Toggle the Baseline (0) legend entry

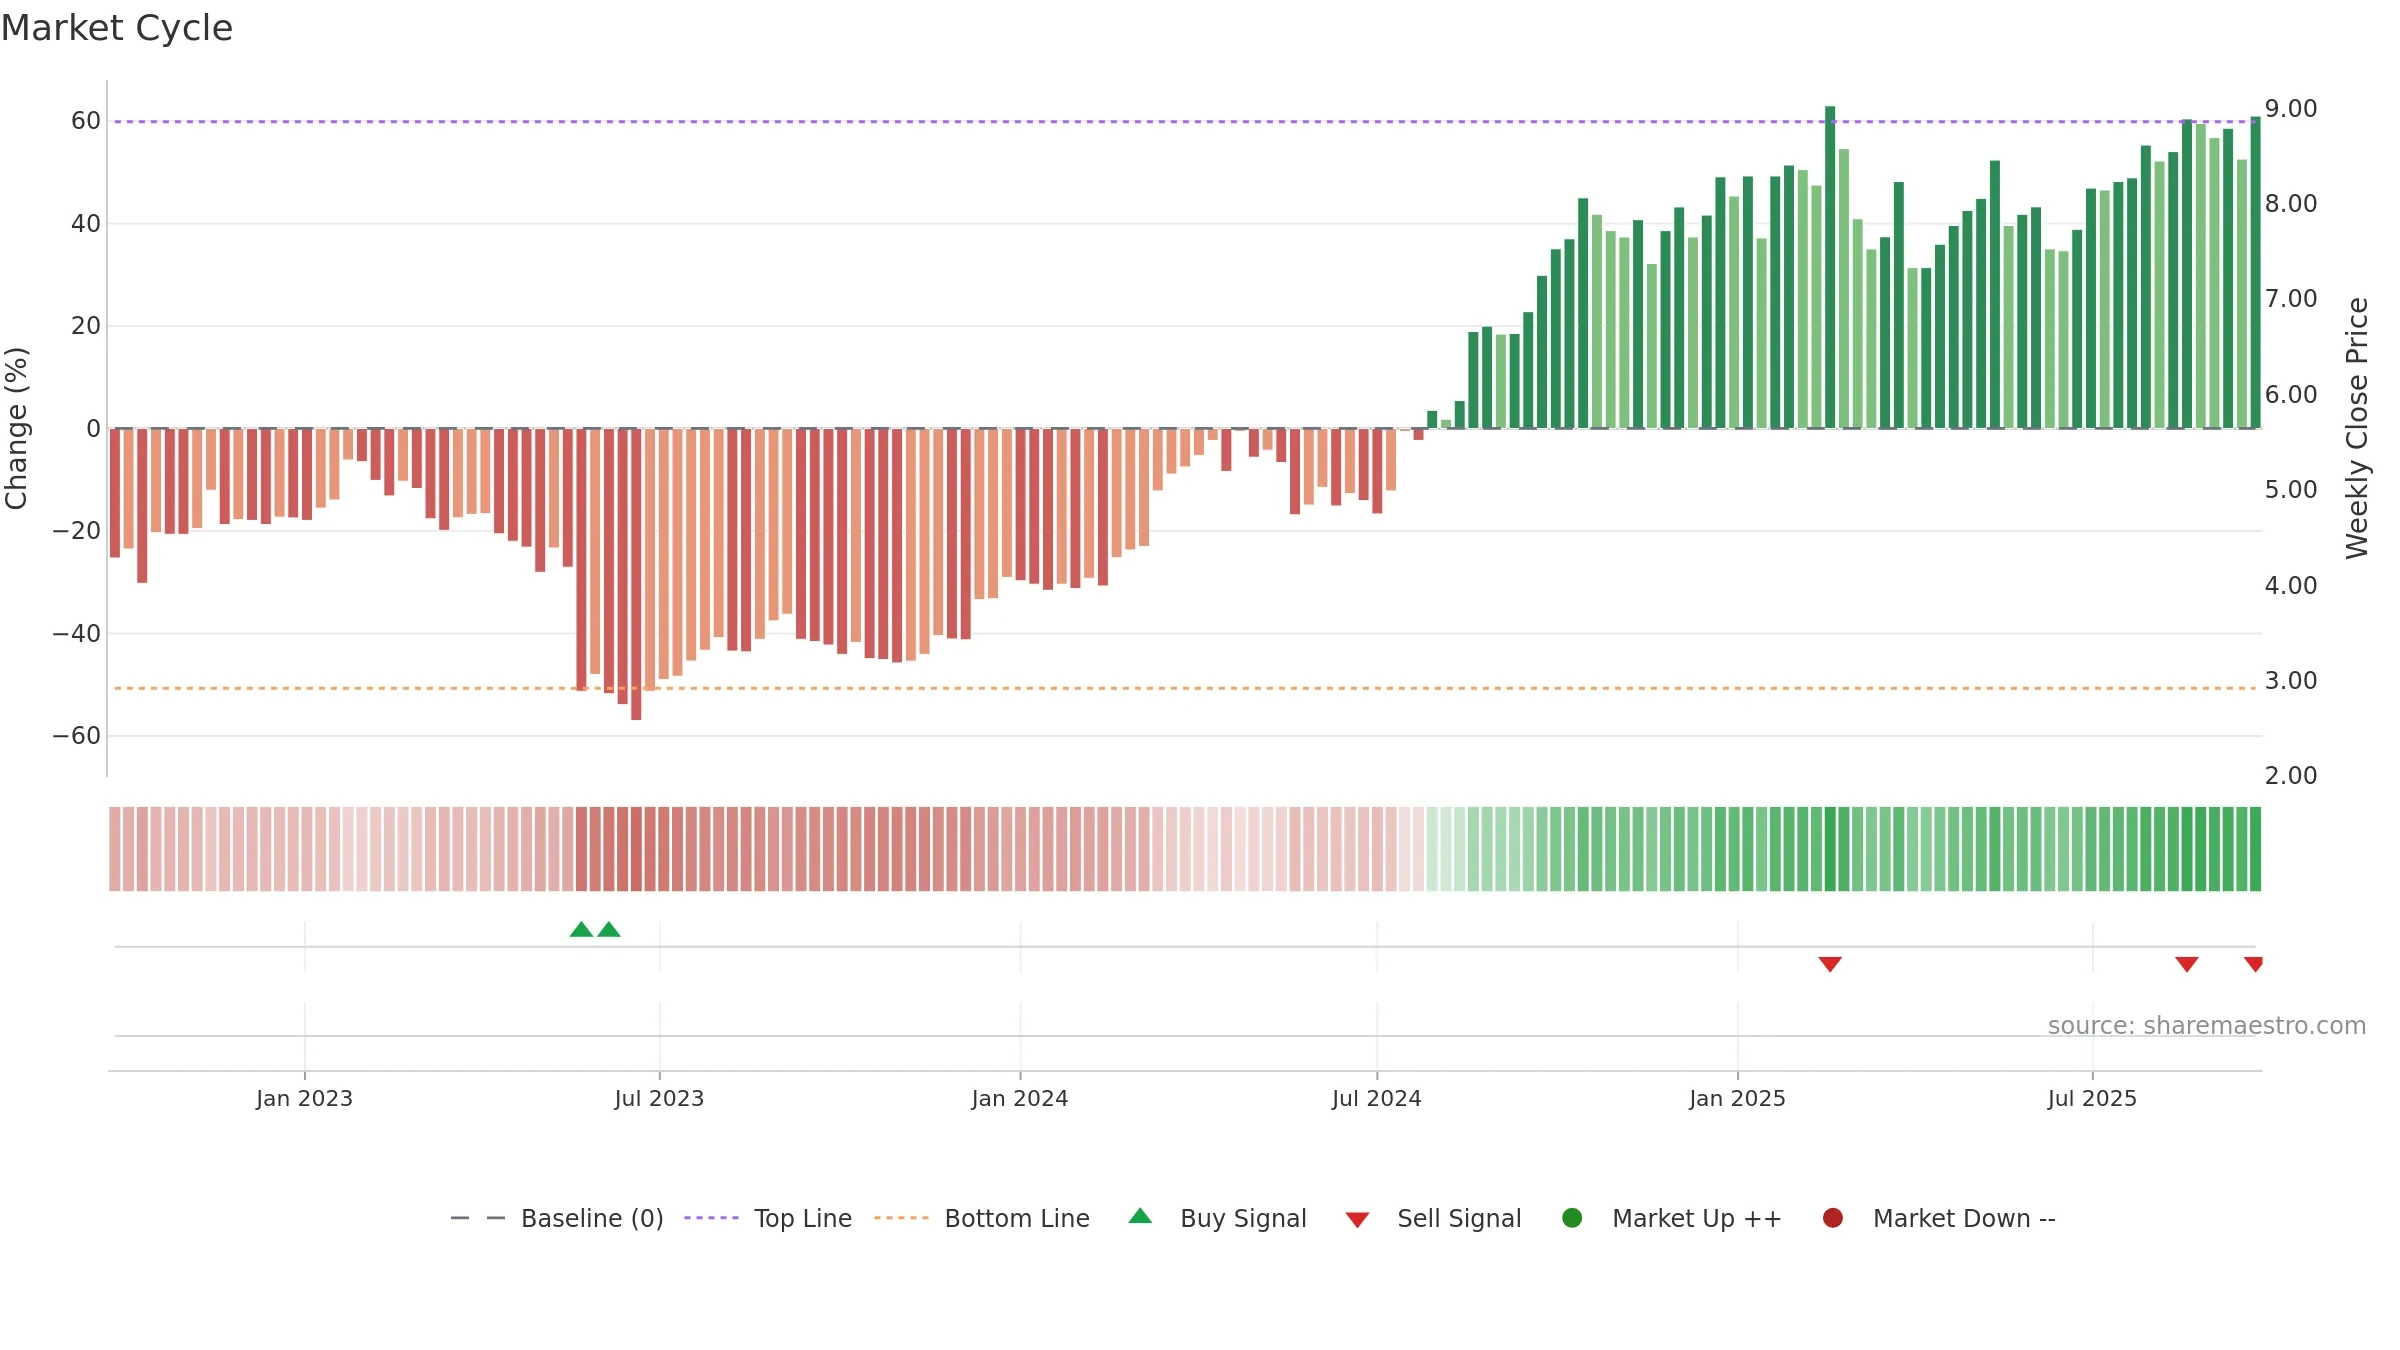pos(557,1218)
